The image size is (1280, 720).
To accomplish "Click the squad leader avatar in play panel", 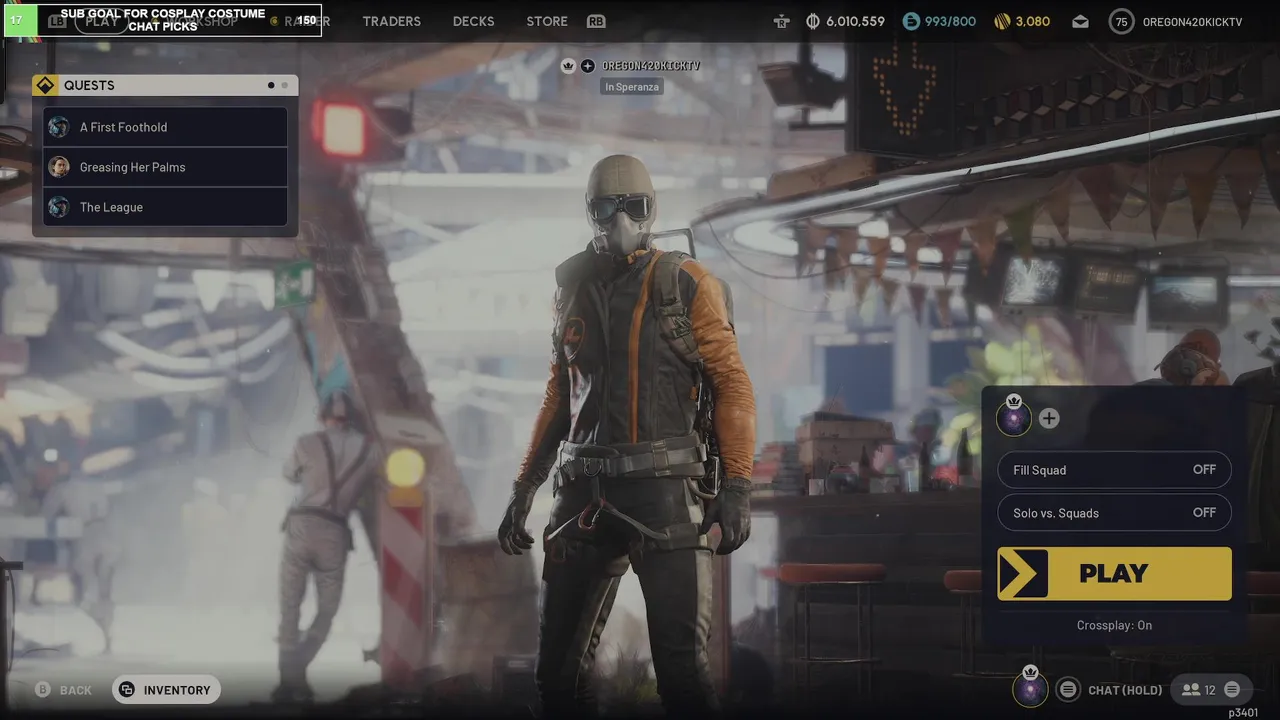I will [1014, 417].
